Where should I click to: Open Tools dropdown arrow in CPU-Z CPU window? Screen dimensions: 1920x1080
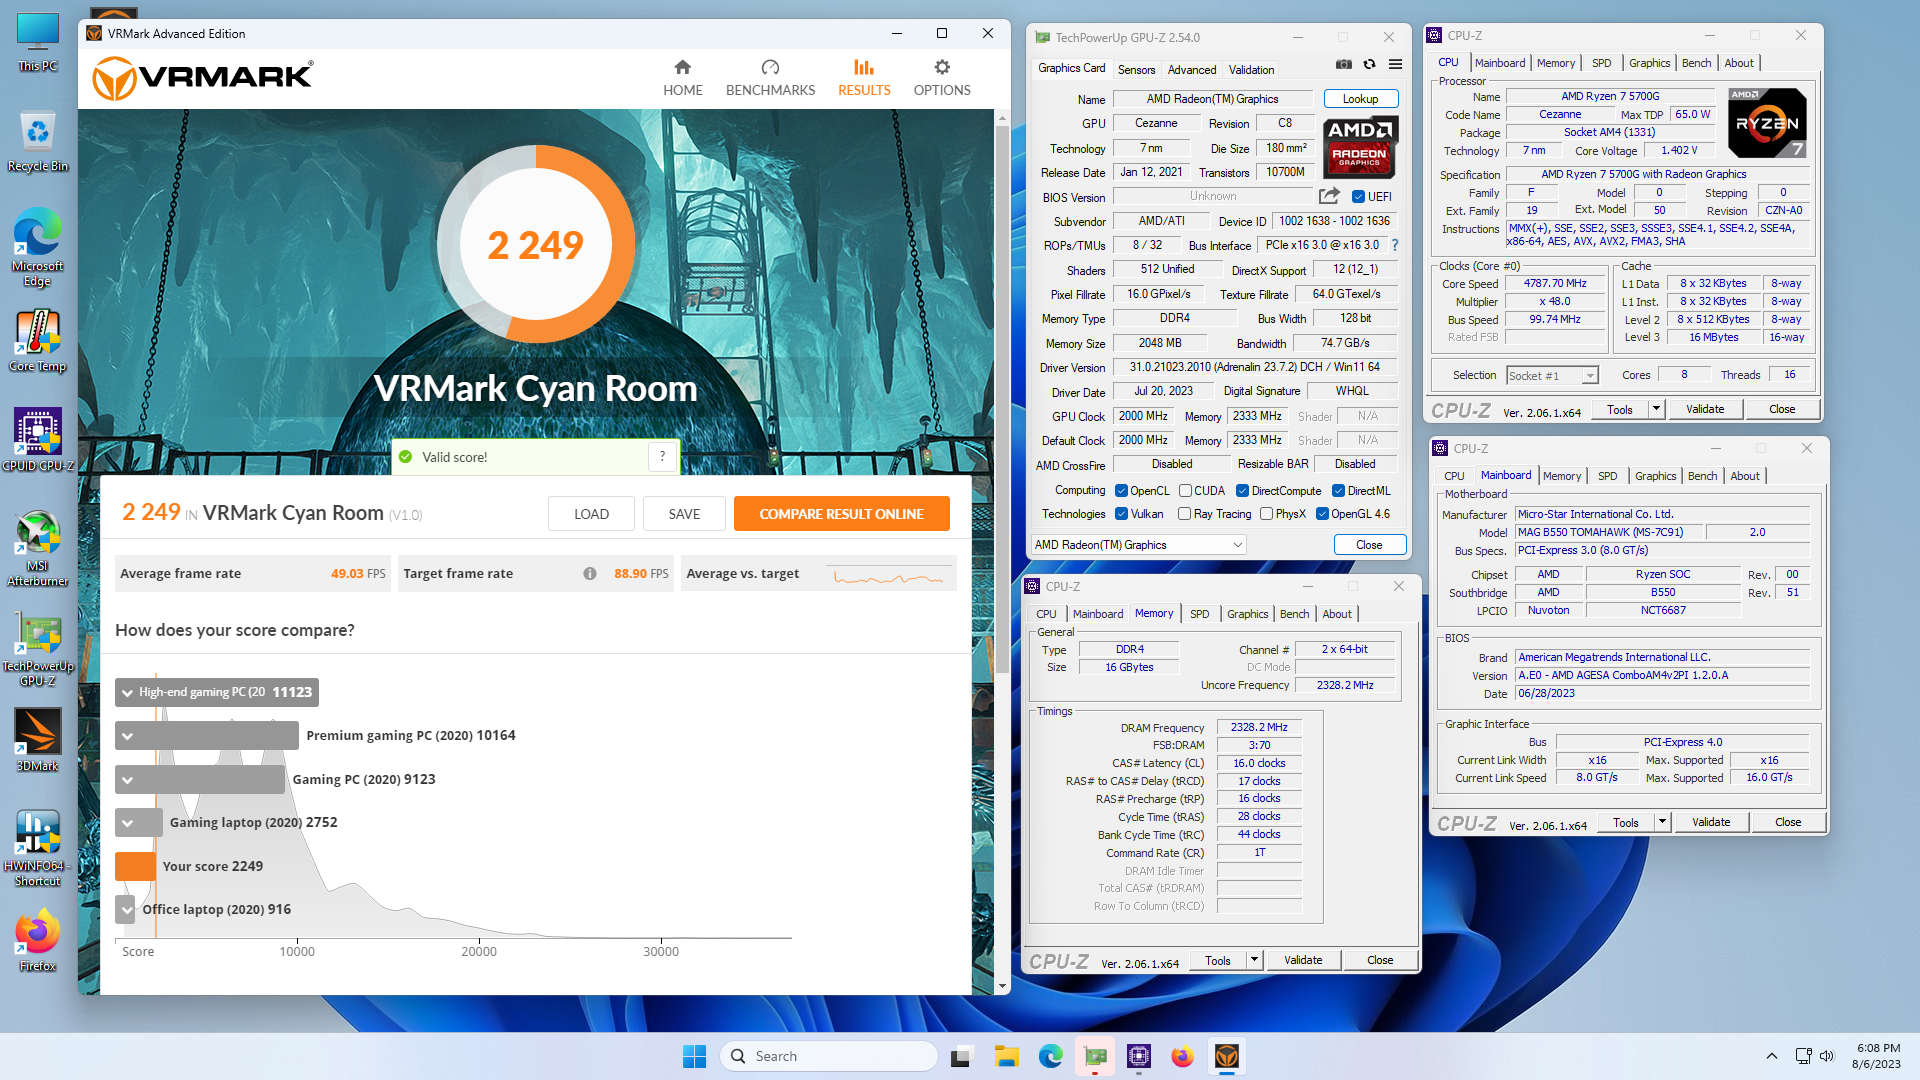tap(1656, 409)
